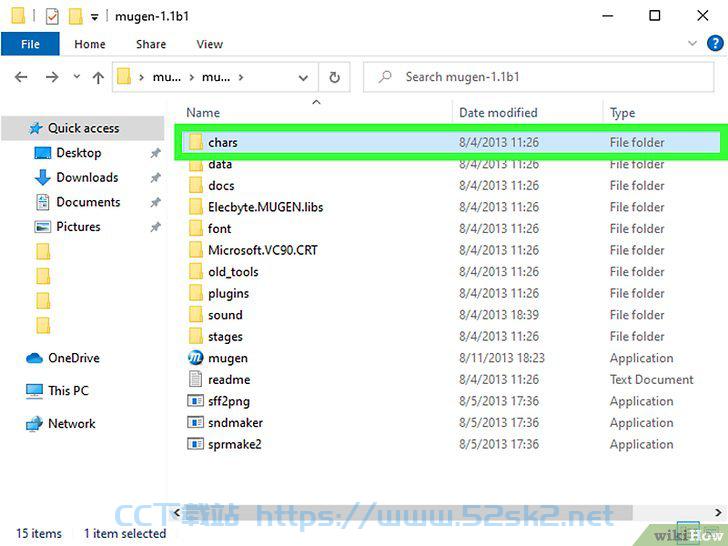
Task: Select the font folder icon
Action: tap(196, 228)
